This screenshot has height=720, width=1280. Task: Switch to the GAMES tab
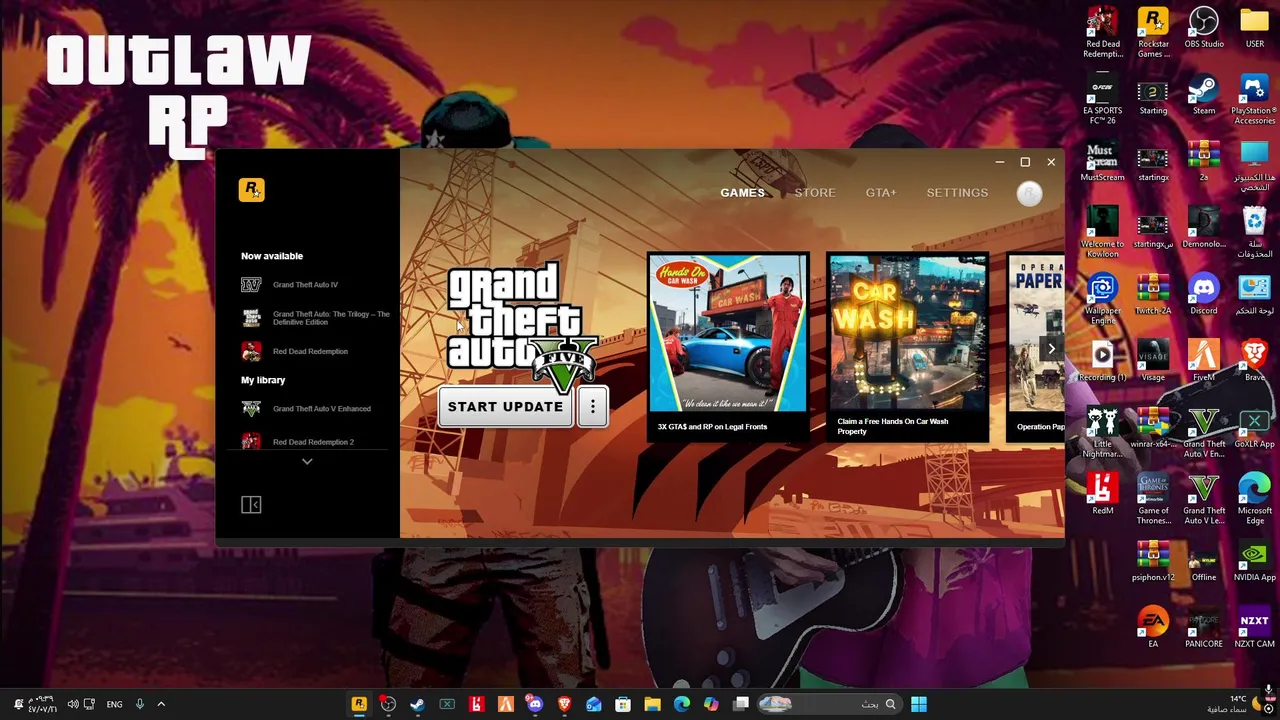[742, 193]
